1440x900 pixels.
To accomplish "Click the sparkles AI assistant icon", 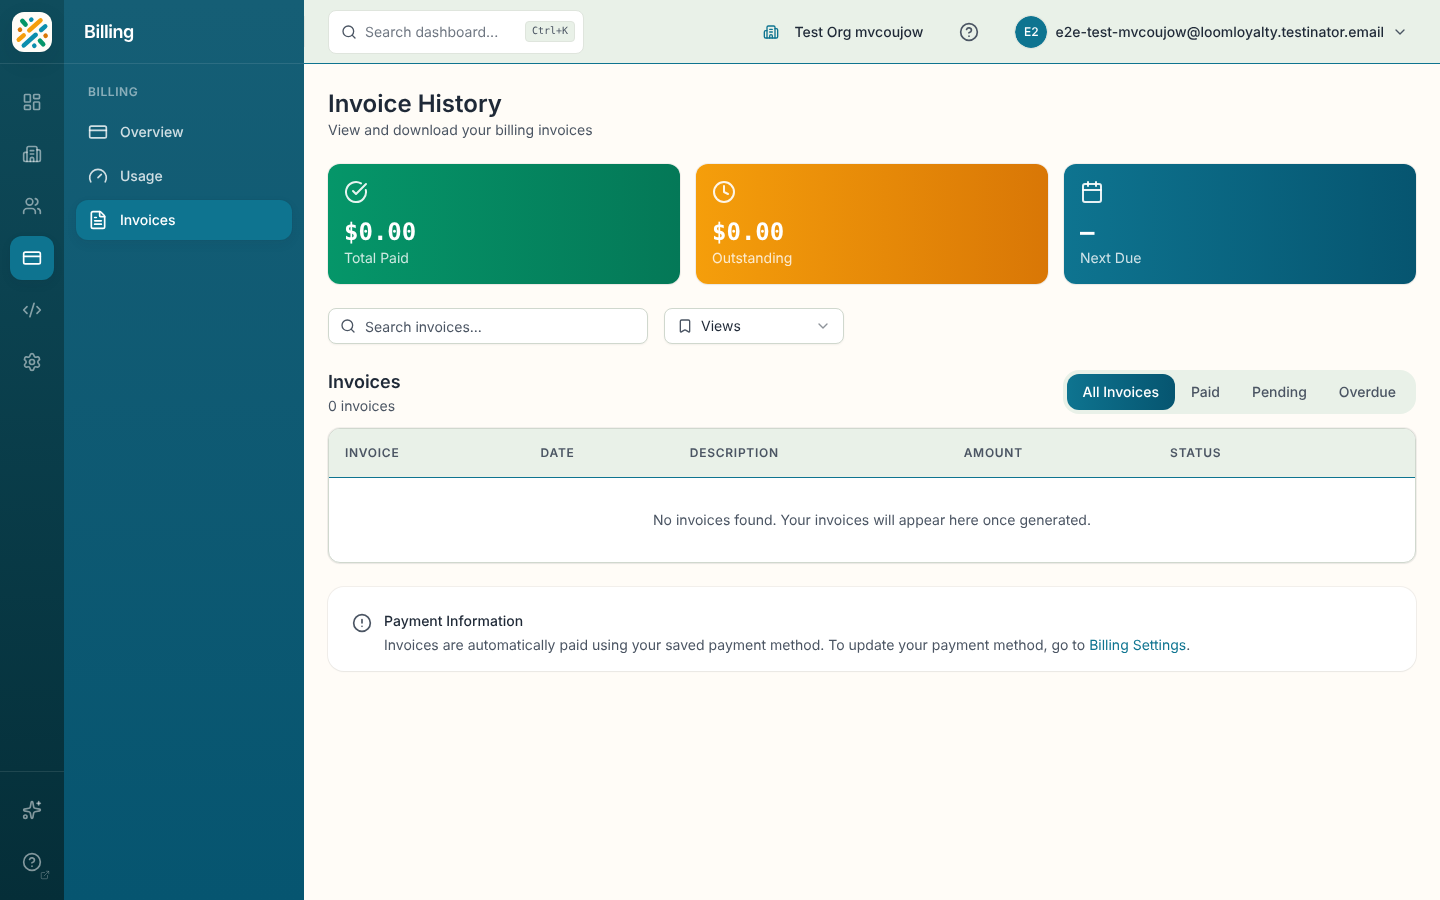I will coord(32,810).
